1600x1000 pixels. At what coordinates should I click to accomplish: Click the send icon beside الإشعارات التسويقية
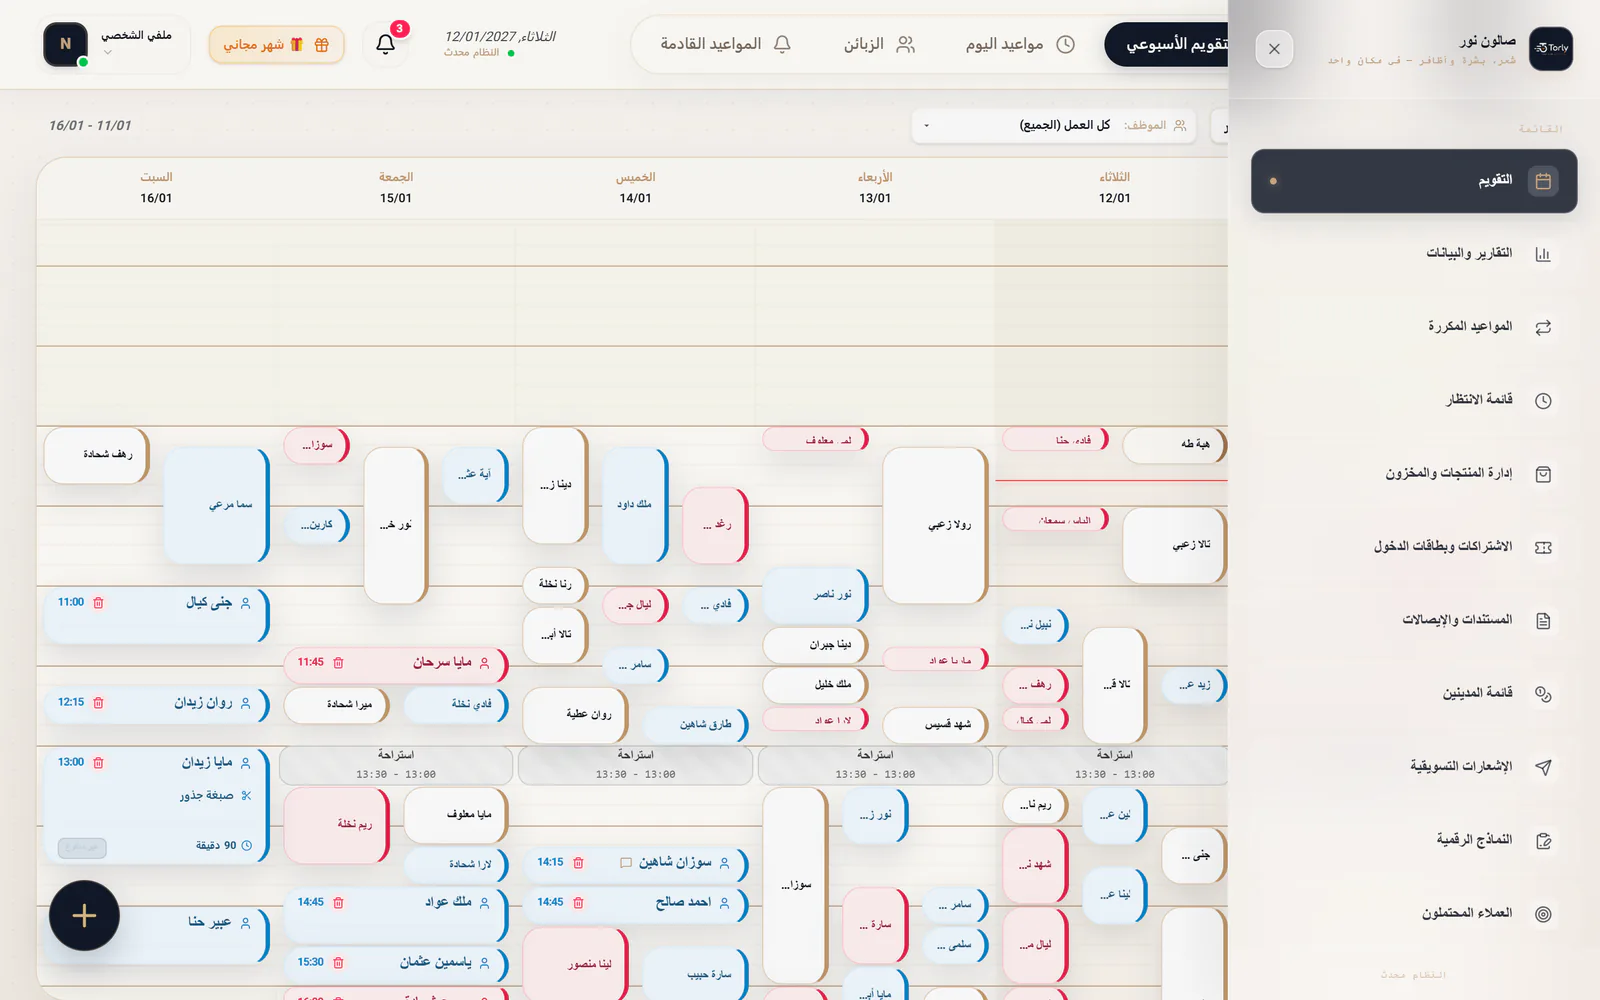tap(1543, 767)
